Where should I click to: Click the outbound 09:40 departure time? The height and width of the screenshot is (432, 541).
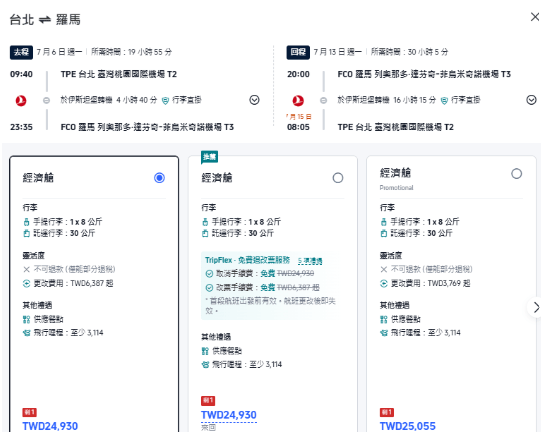tap(21, 74)
